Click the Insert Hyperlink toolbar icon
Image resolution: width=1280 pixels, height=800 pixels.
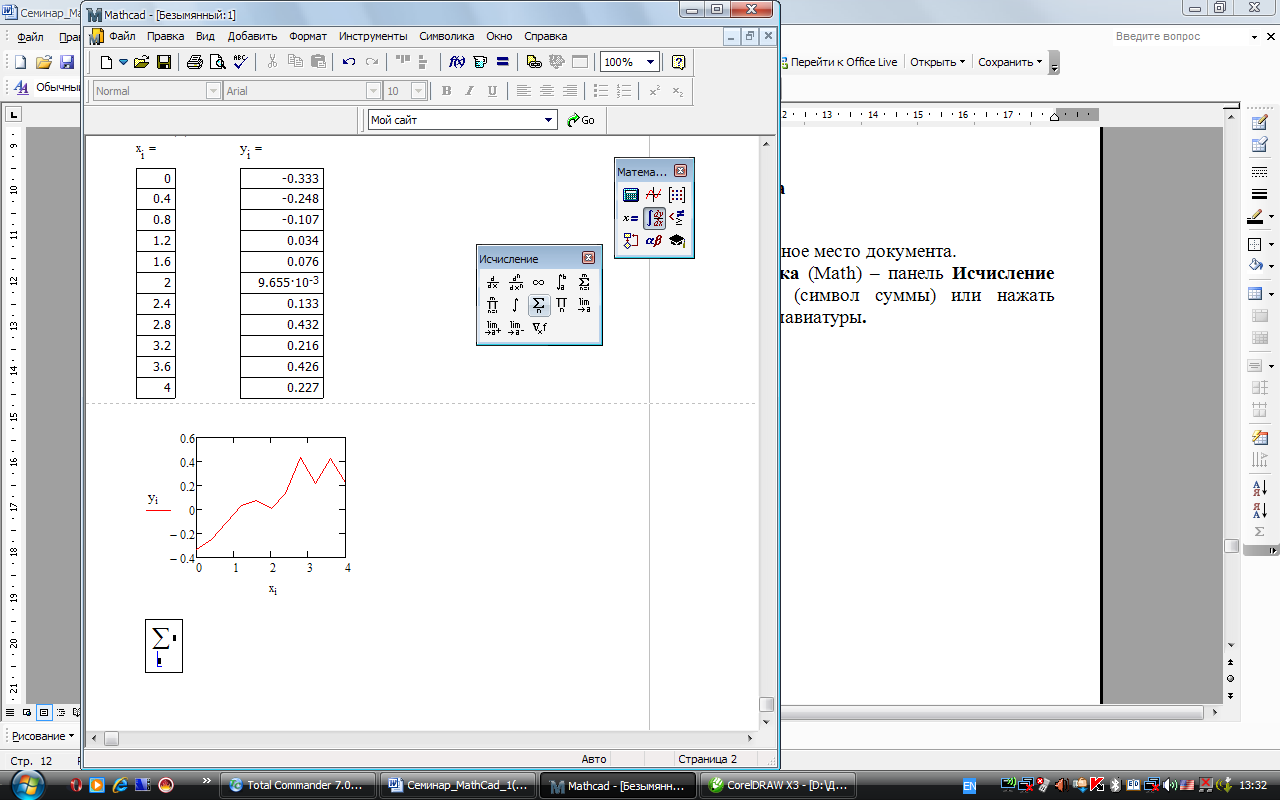tap(534, 62)
